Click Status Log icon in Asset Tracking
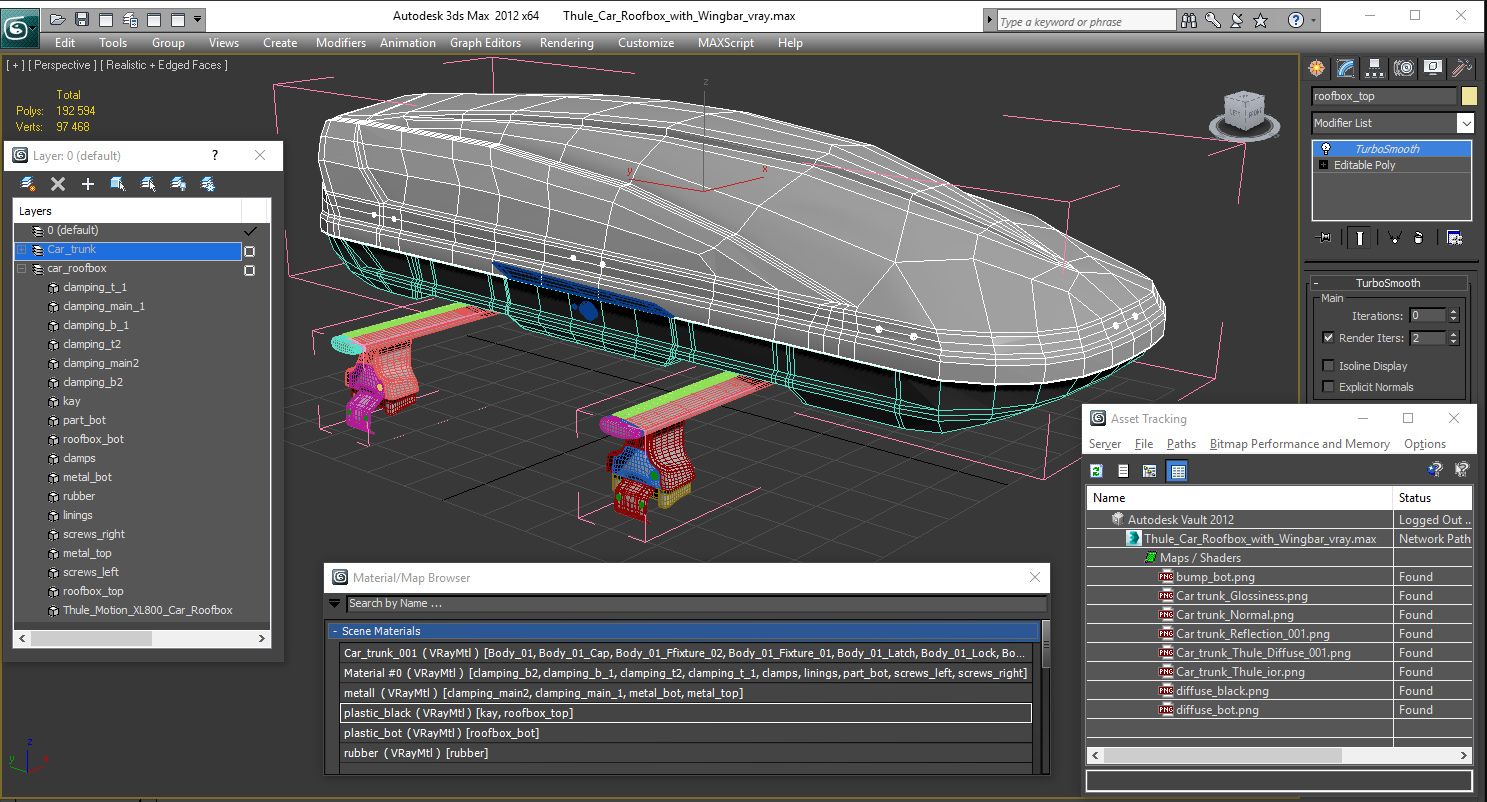The width and height of the screenshot is (1487, 802). tap(1123, 471)
